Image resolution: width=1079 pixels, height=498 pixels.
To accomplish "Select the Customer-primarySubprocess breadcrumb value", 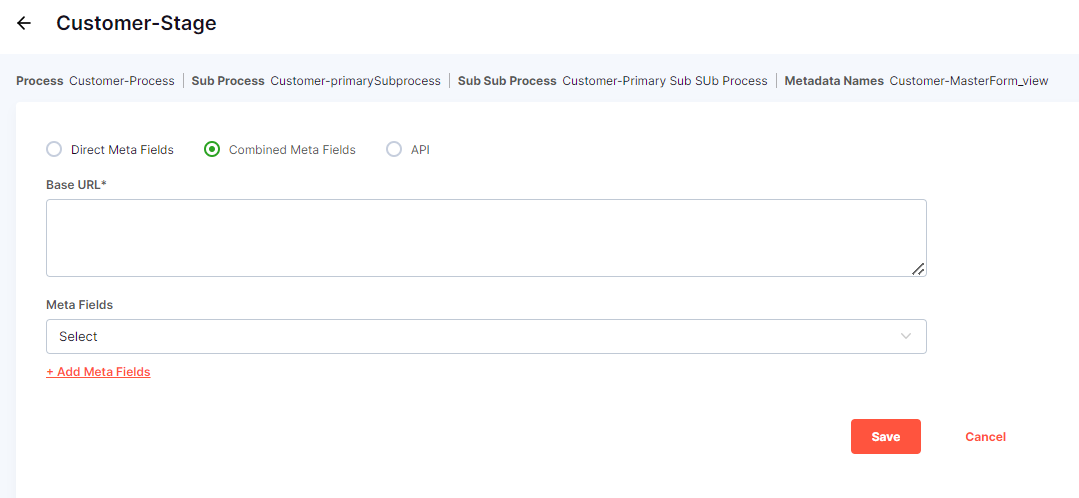I will pos(355,81).
